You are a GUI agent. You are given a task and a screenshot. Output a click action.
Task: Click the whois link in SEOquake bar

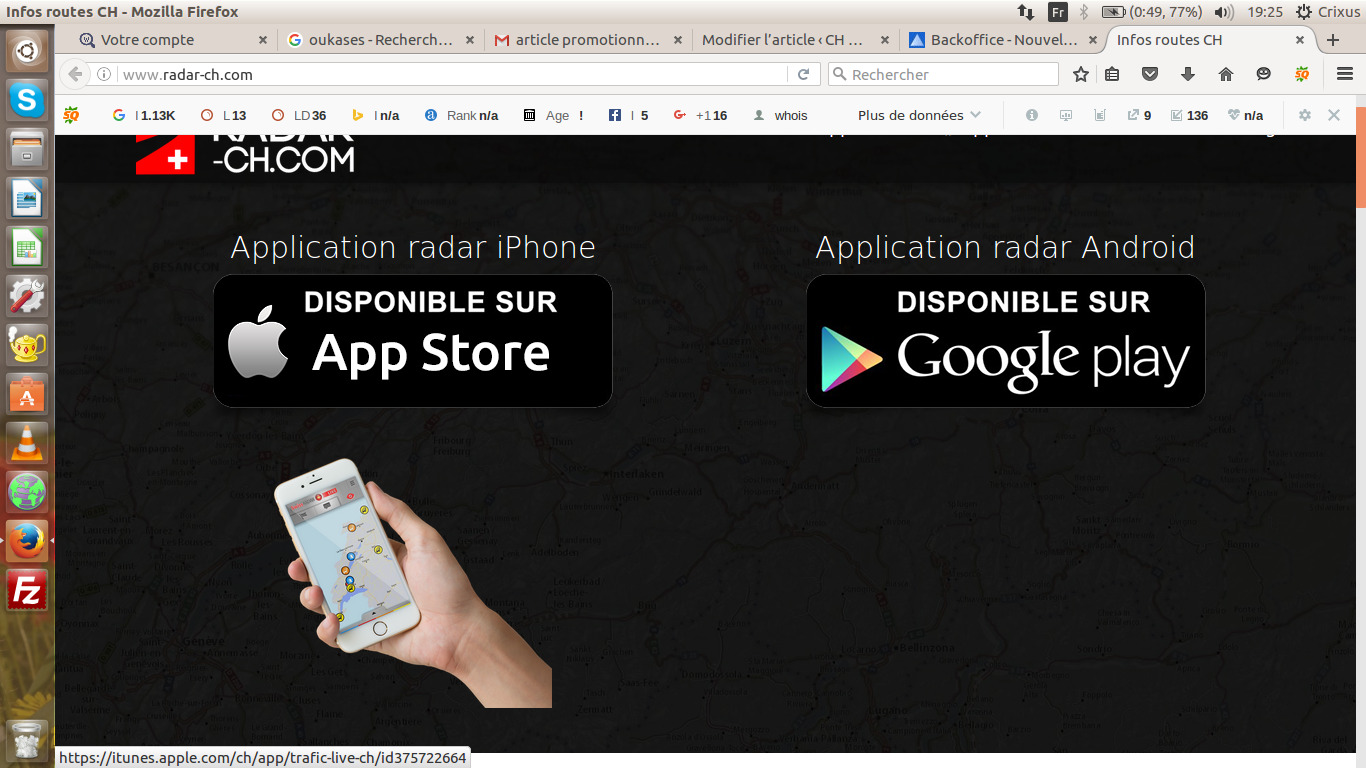(x=781, y=115)
